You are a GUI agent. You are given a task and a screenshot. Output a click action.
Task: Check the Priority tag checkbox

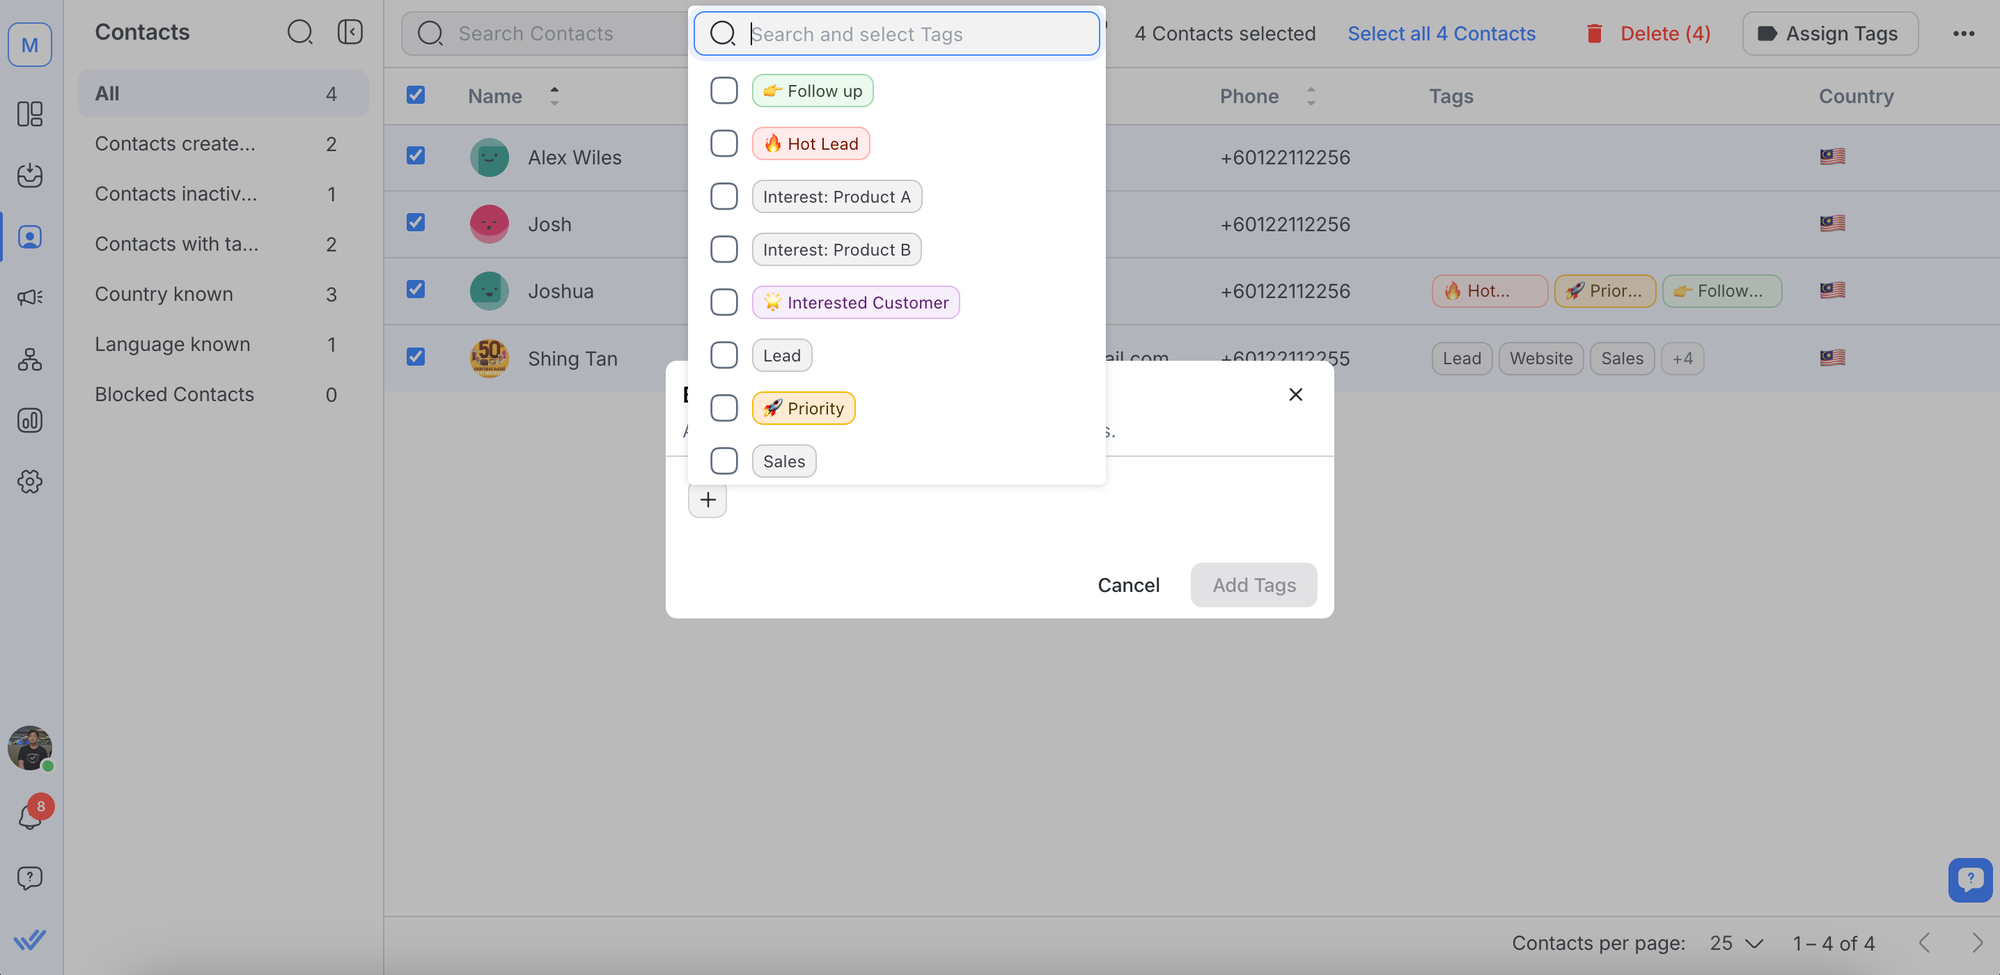pos(724,408)
